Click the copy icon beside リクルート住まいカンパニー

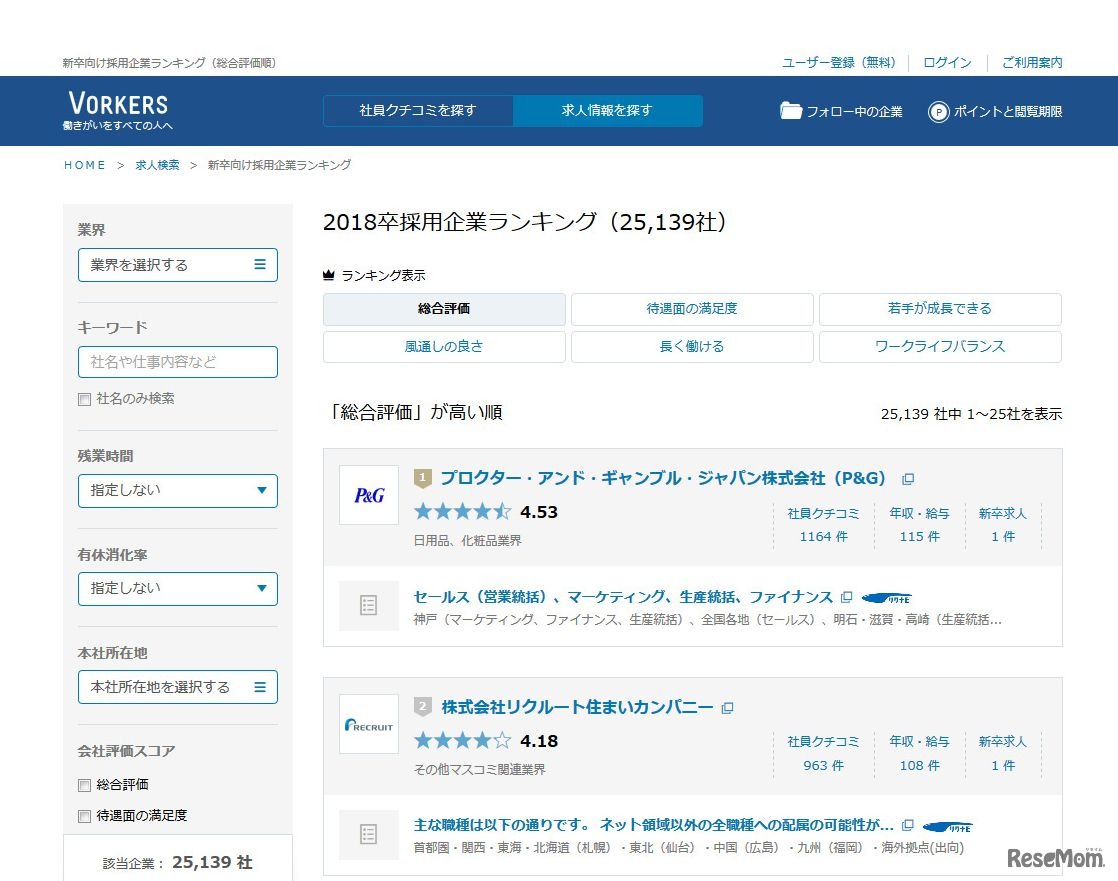[x=728, y=707]
